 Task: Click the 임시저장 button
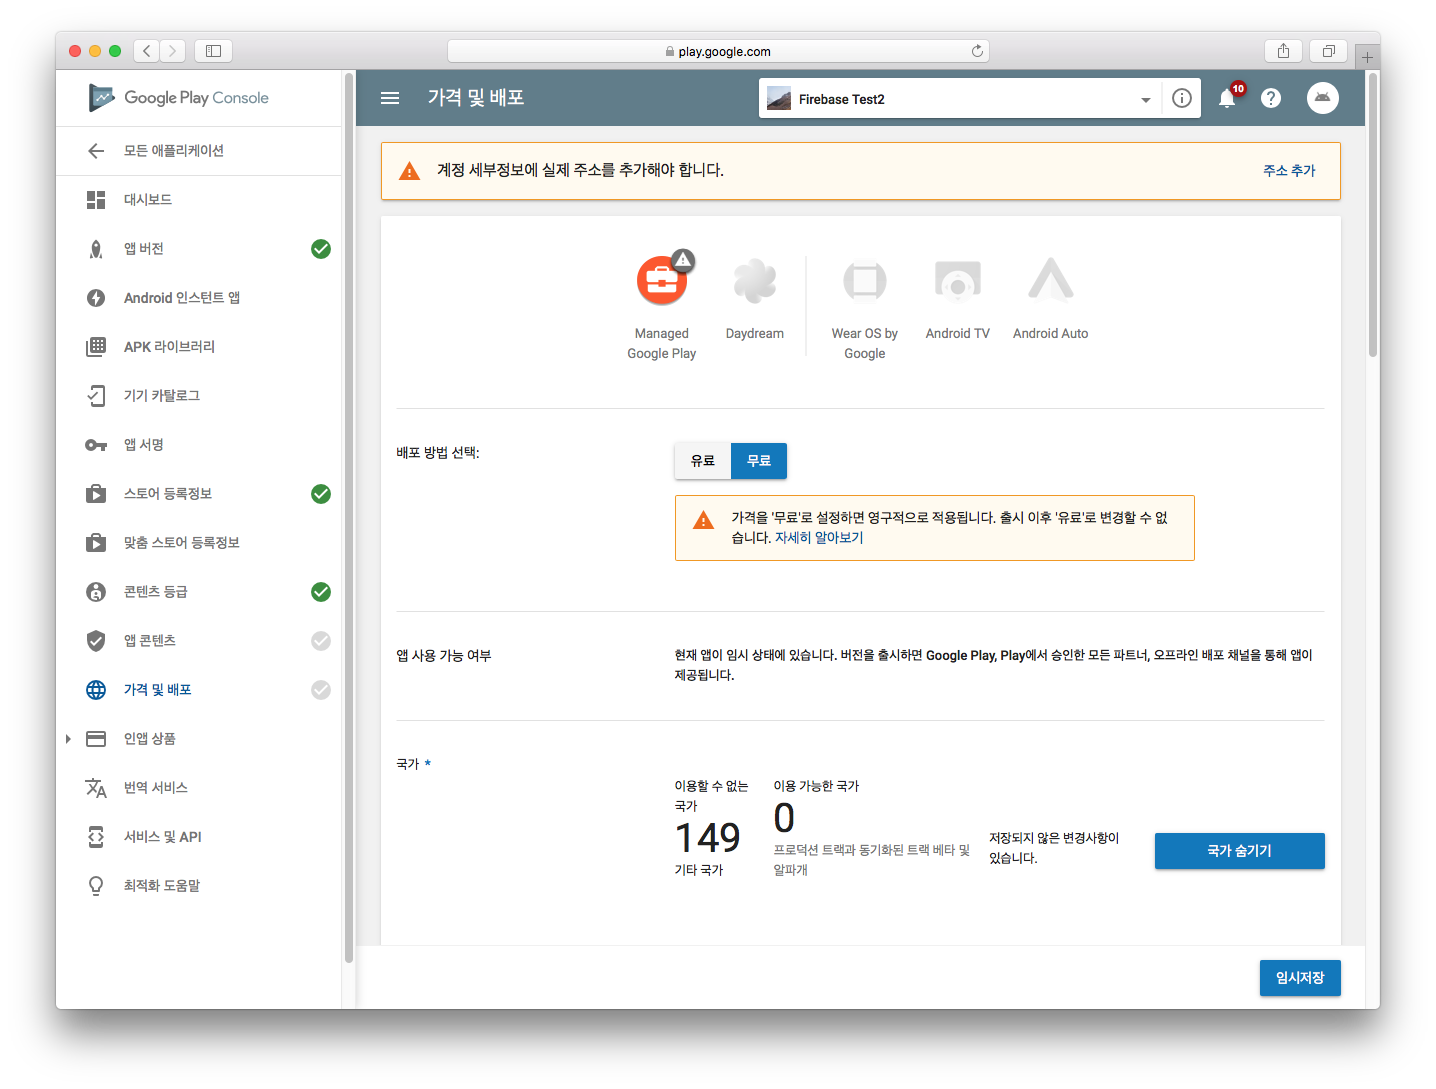(1300, 978)
